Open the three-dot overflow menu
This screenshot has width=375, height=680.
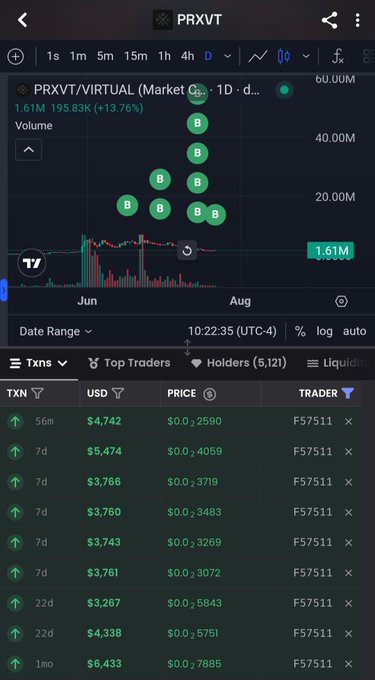coord(357,20)
